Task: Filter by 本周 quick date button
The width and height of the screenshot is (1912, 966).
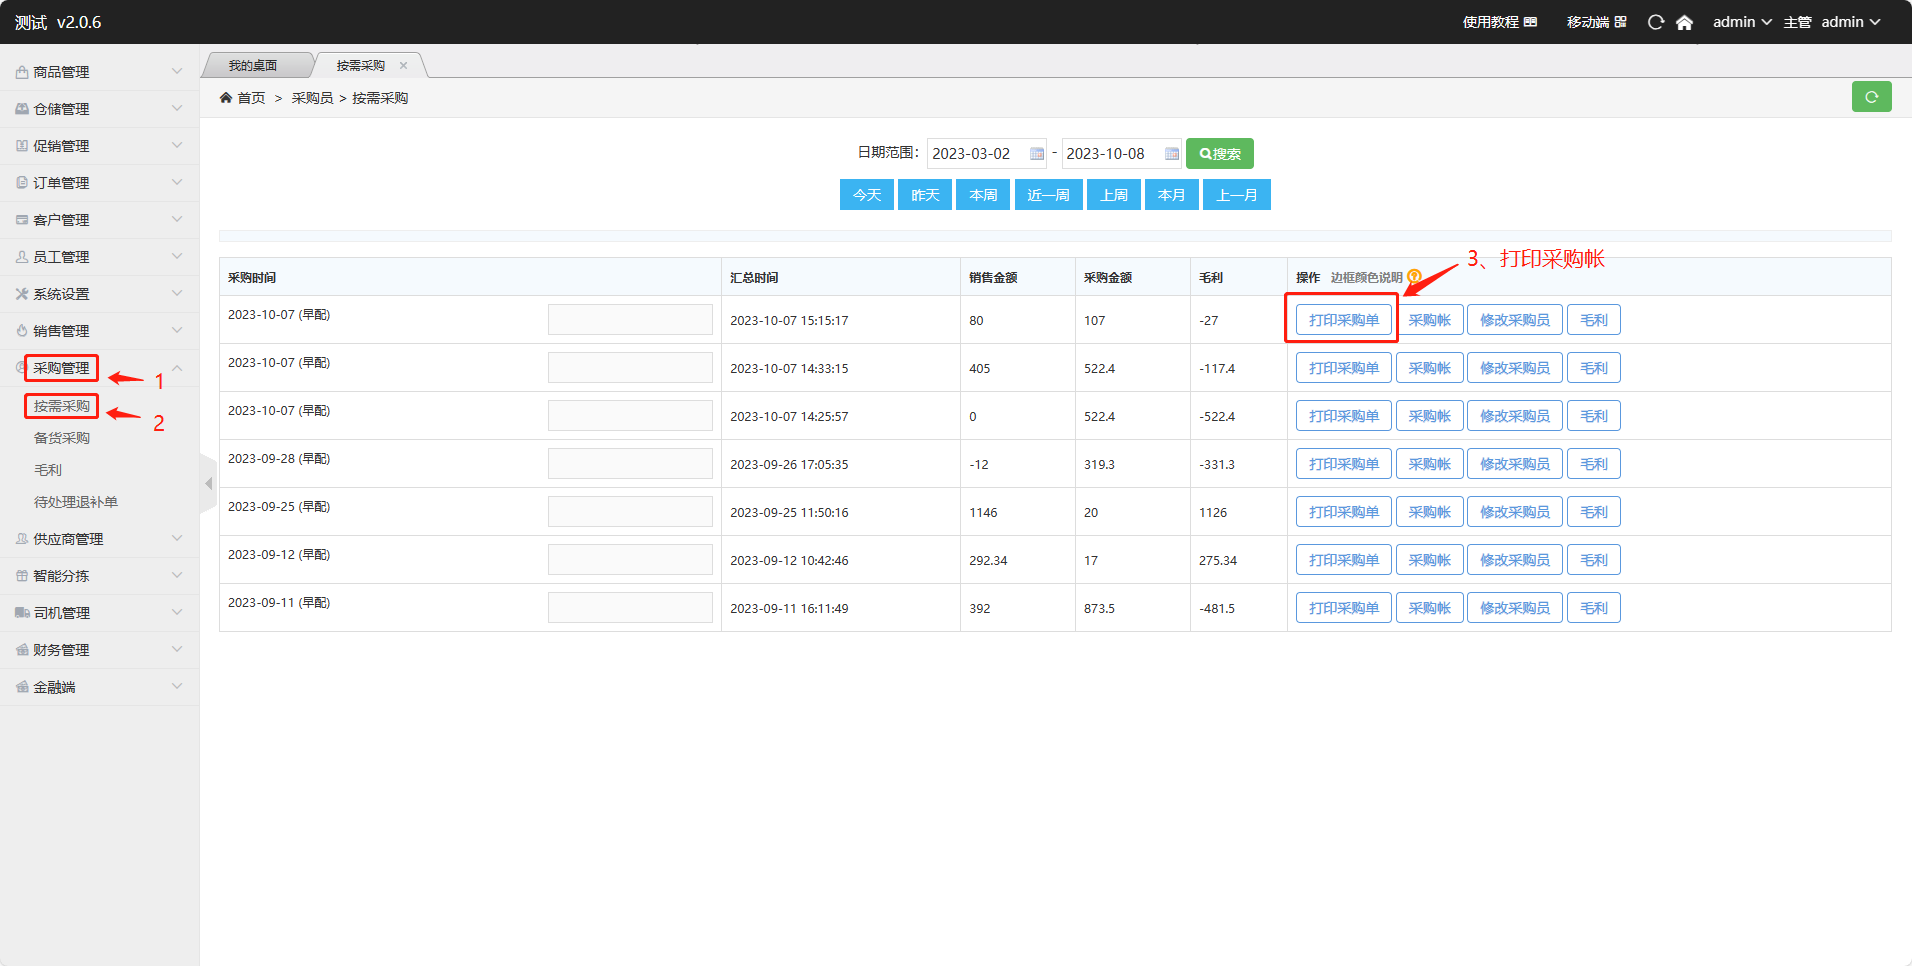Action: coord(982,195)
